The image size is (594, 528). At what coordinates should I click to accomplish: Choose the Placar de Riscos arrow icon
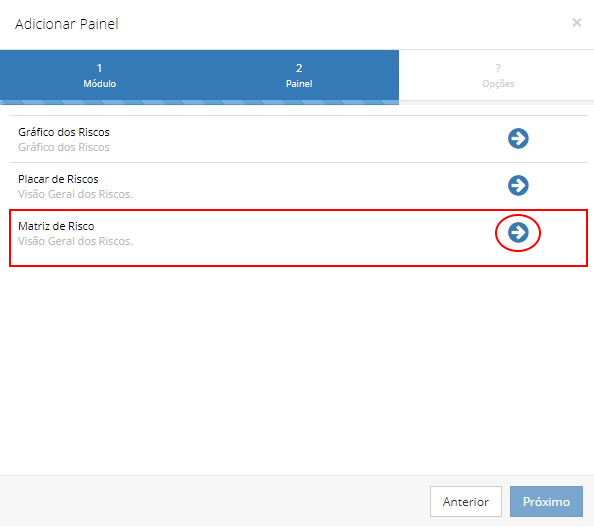point(518,185)
